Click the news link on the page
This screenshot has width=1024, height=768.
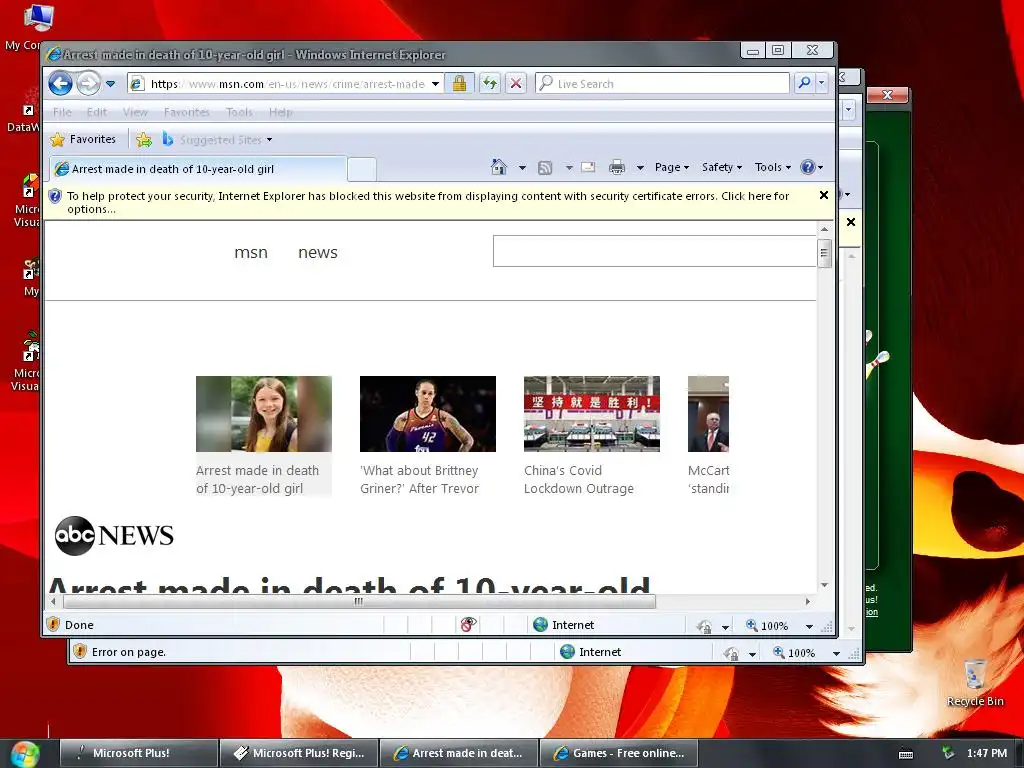pos(318,253)
